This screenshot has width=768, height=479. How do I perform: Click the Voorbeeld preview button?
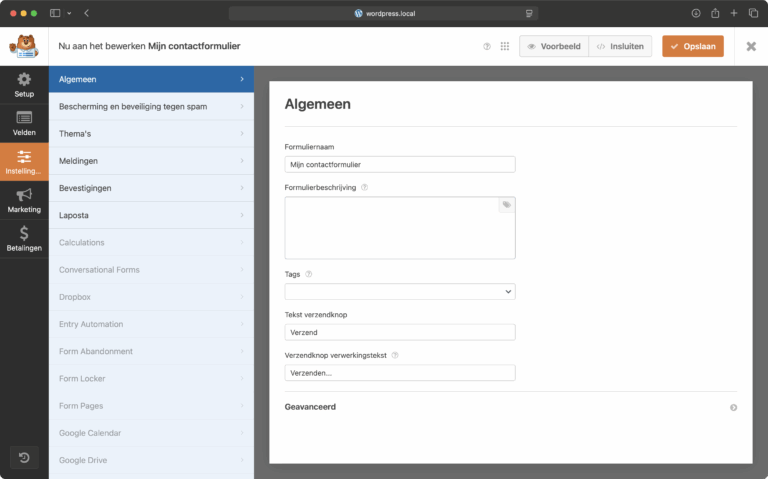click(x=553, y=46)
